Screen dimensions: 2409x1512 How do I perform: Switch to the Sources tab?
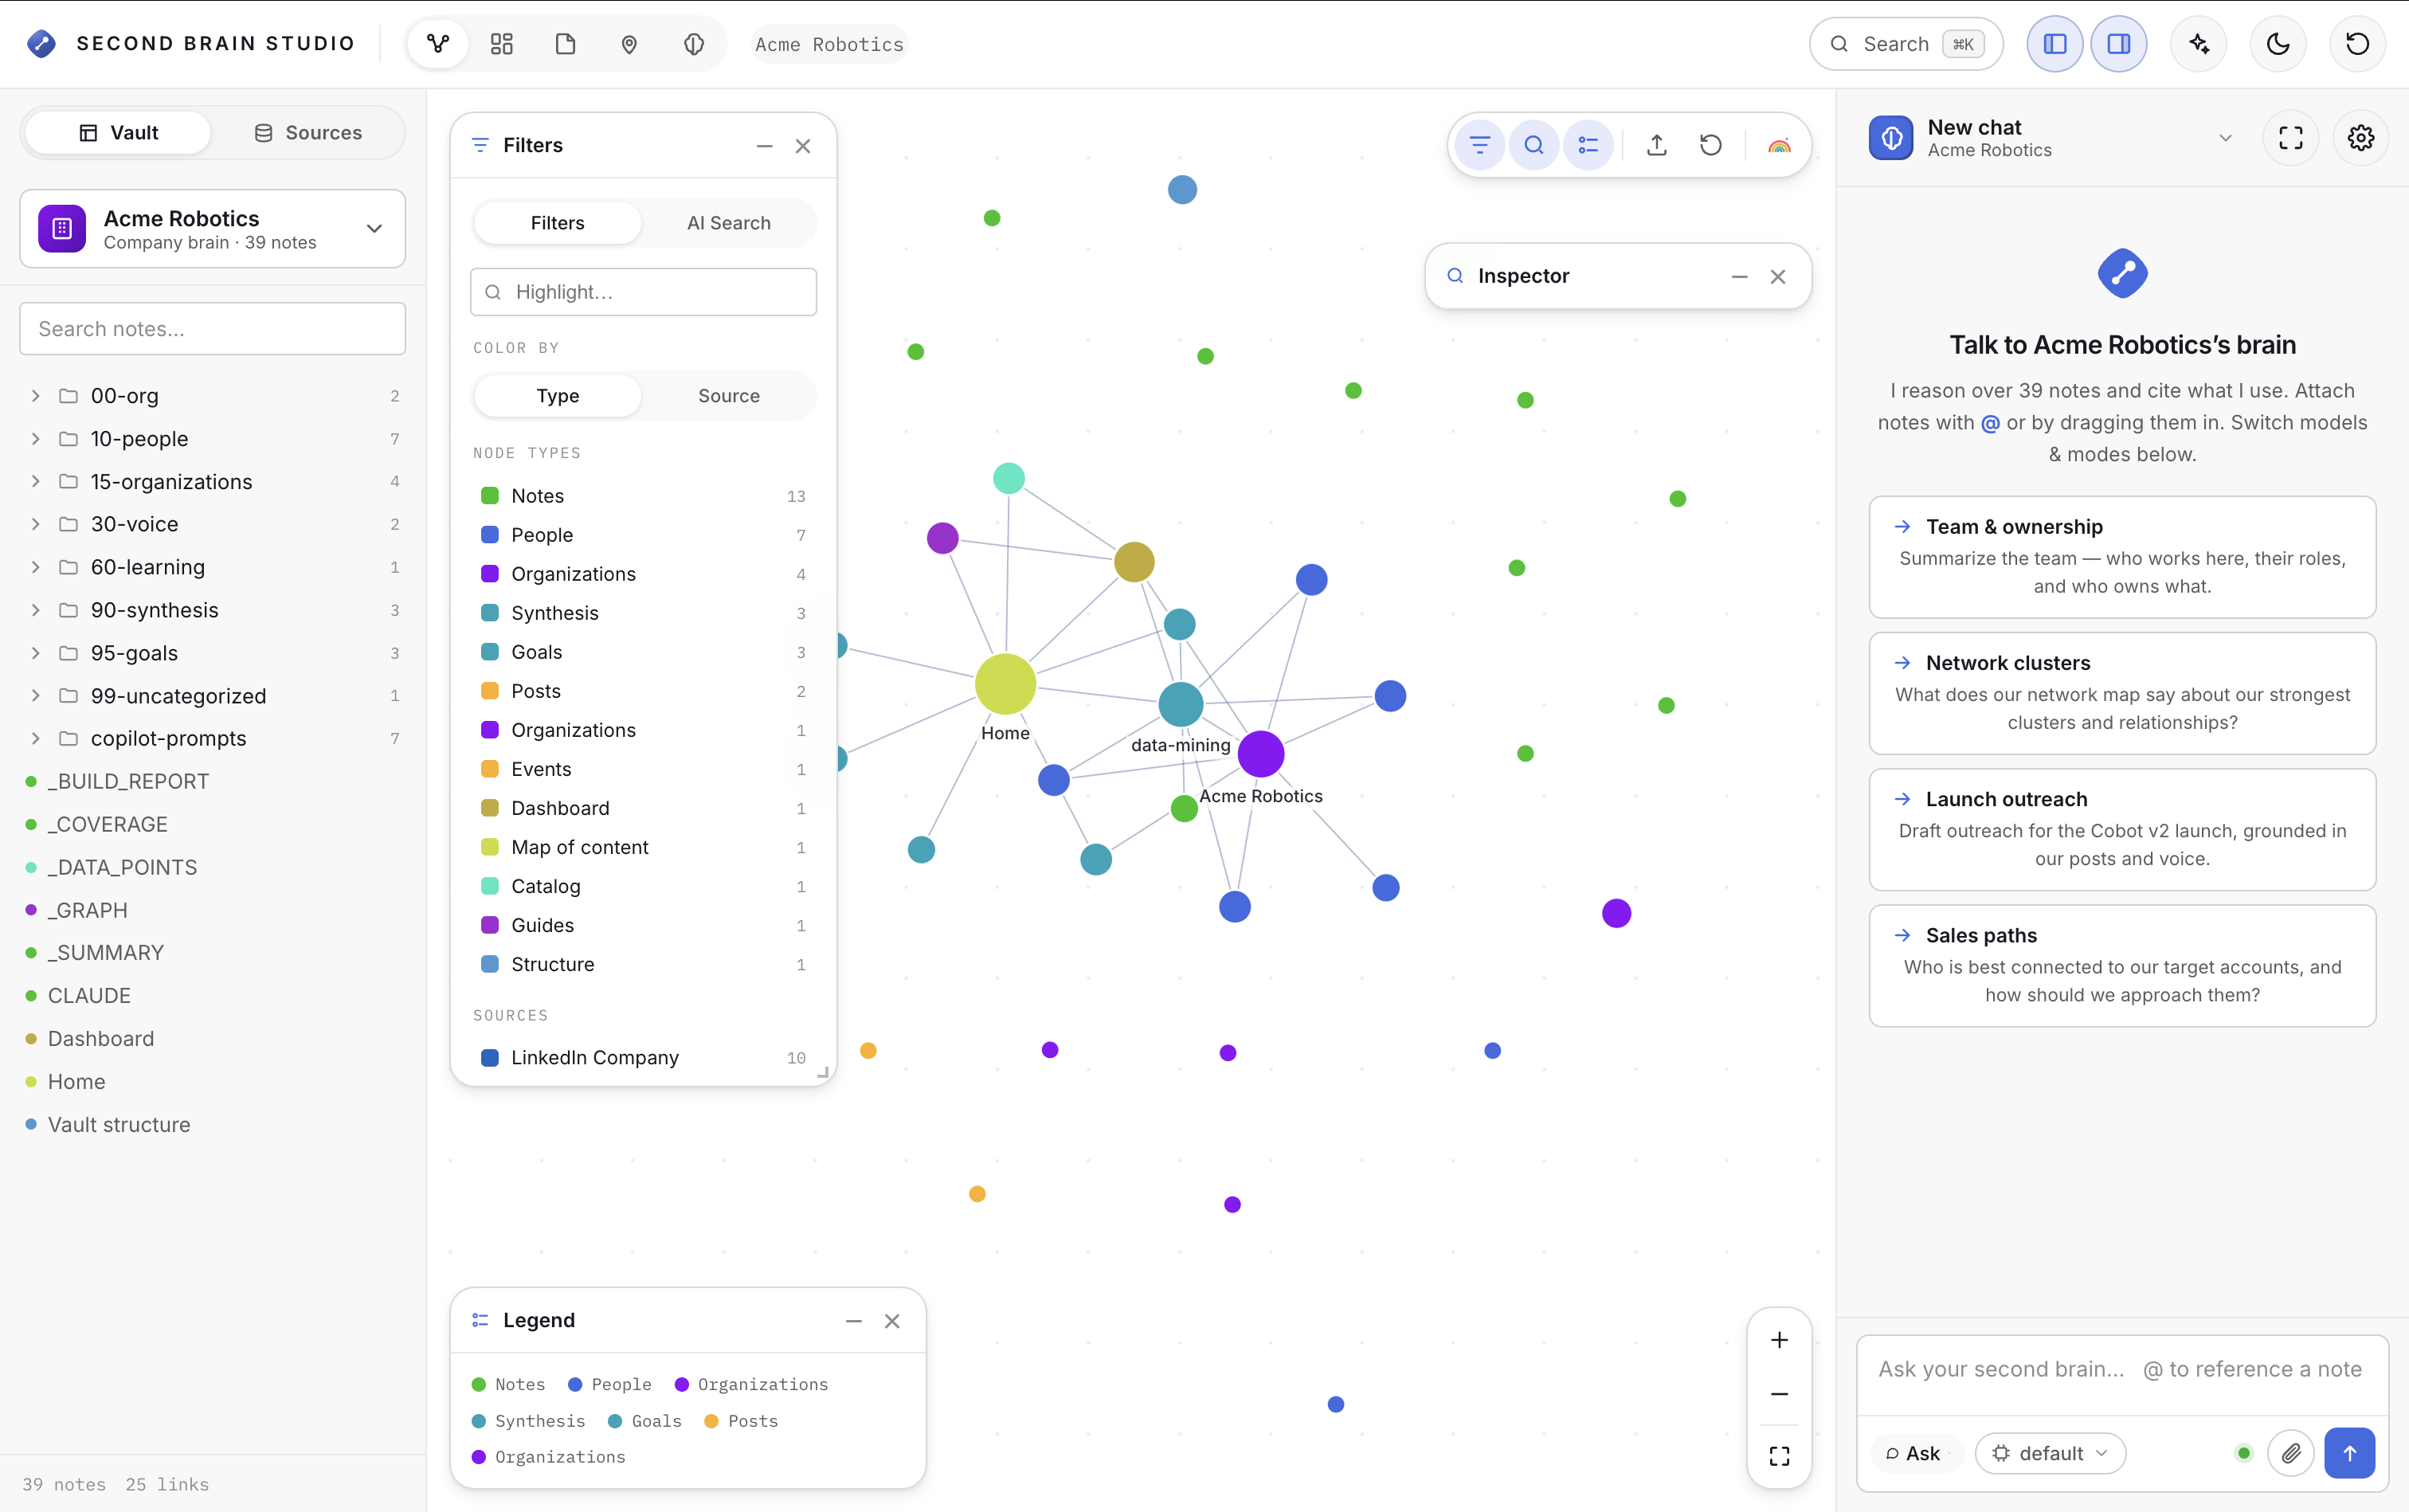308,133
